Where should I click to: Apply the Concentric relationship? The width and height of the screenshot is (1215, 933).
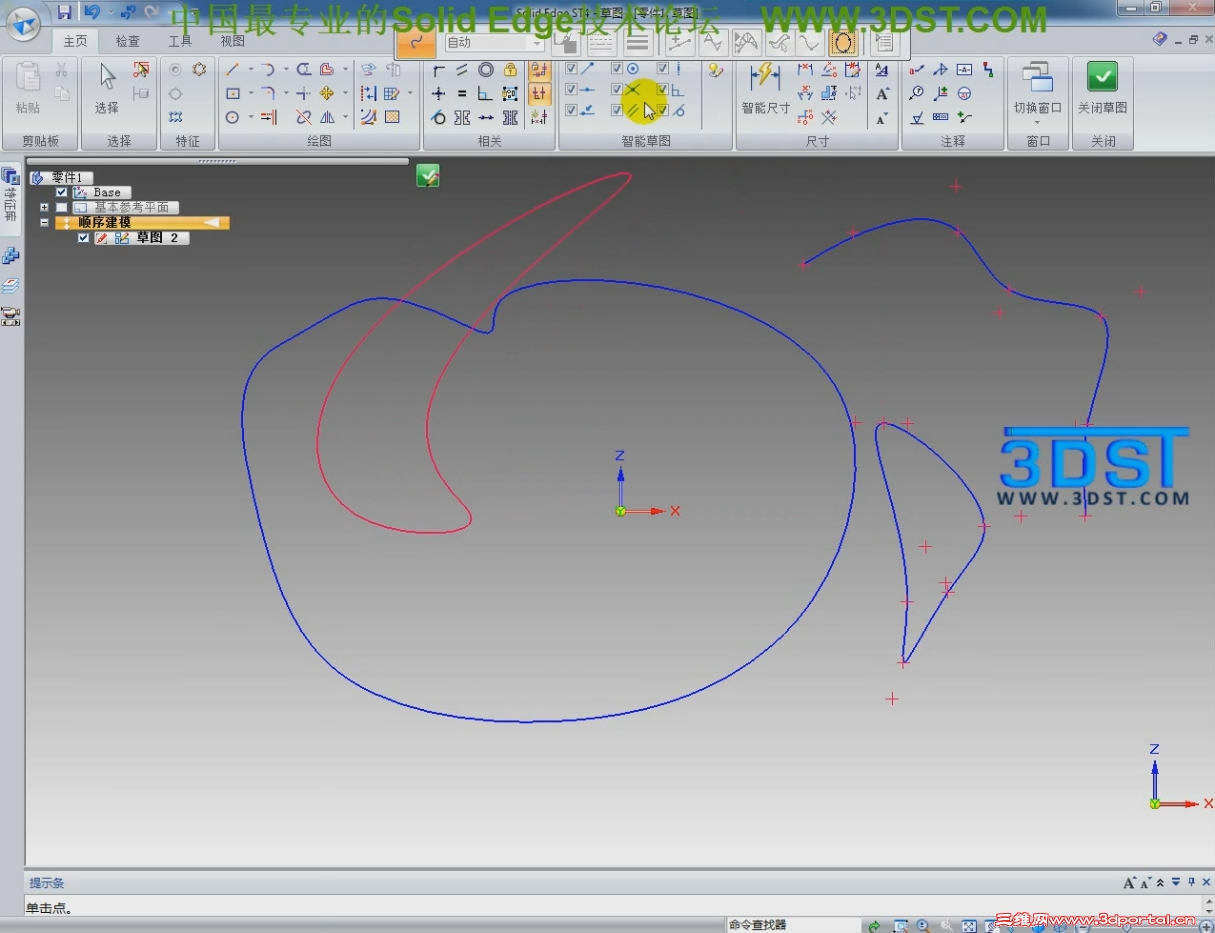point(486,69)
